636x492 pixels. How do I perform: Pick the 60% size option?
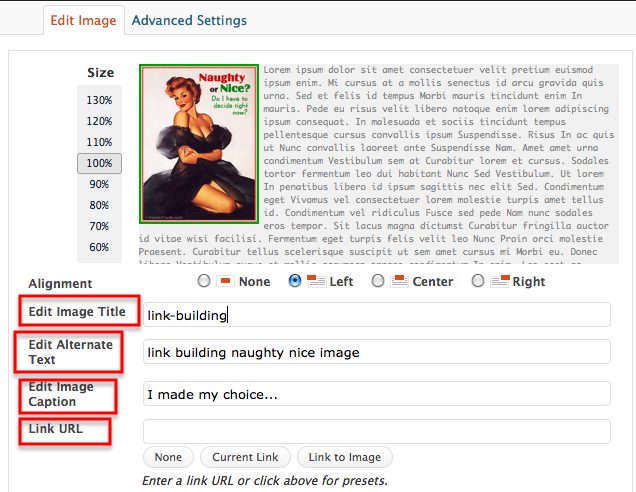coord(99,247)
